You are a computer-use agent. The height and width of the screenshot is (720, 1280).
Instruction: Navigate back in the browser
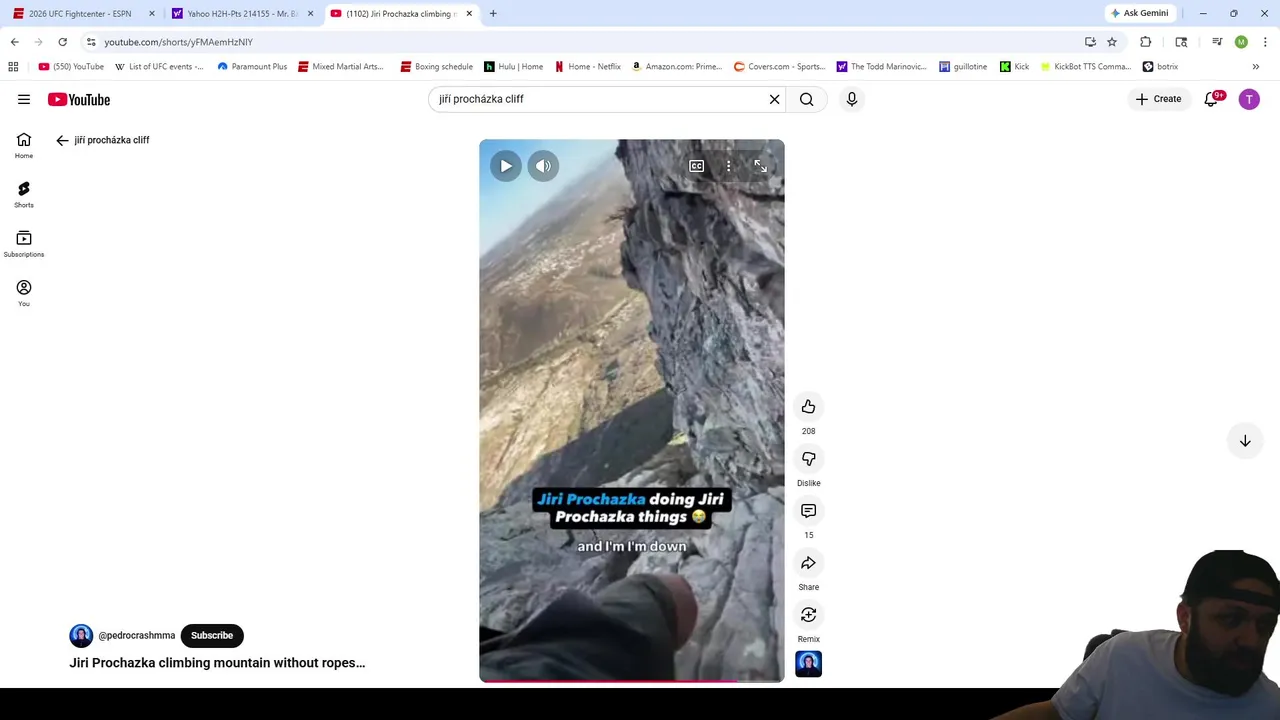(x=14, y=42)
